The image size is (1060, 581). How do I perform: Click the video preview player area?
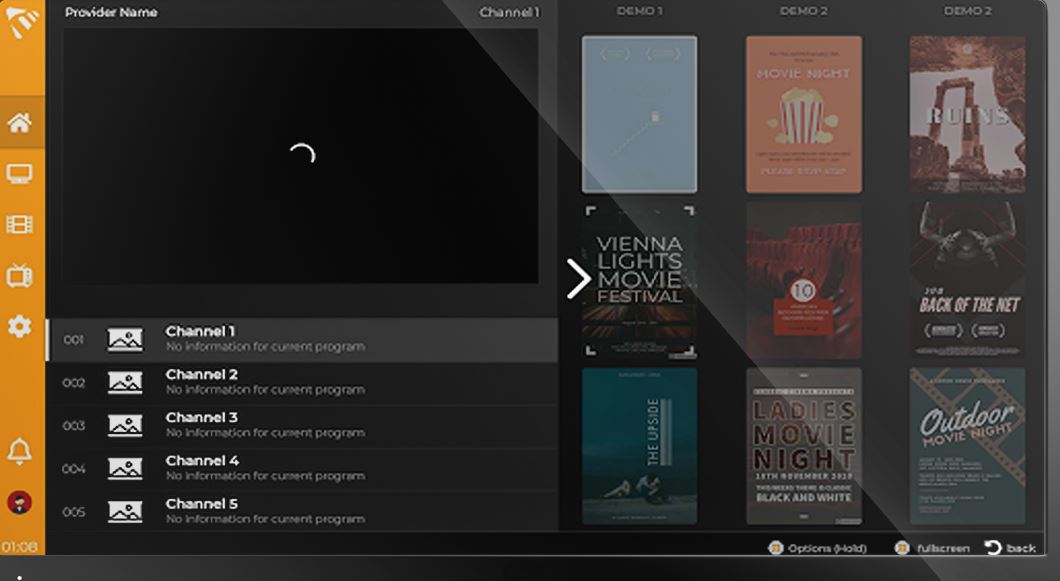point(301,156)
